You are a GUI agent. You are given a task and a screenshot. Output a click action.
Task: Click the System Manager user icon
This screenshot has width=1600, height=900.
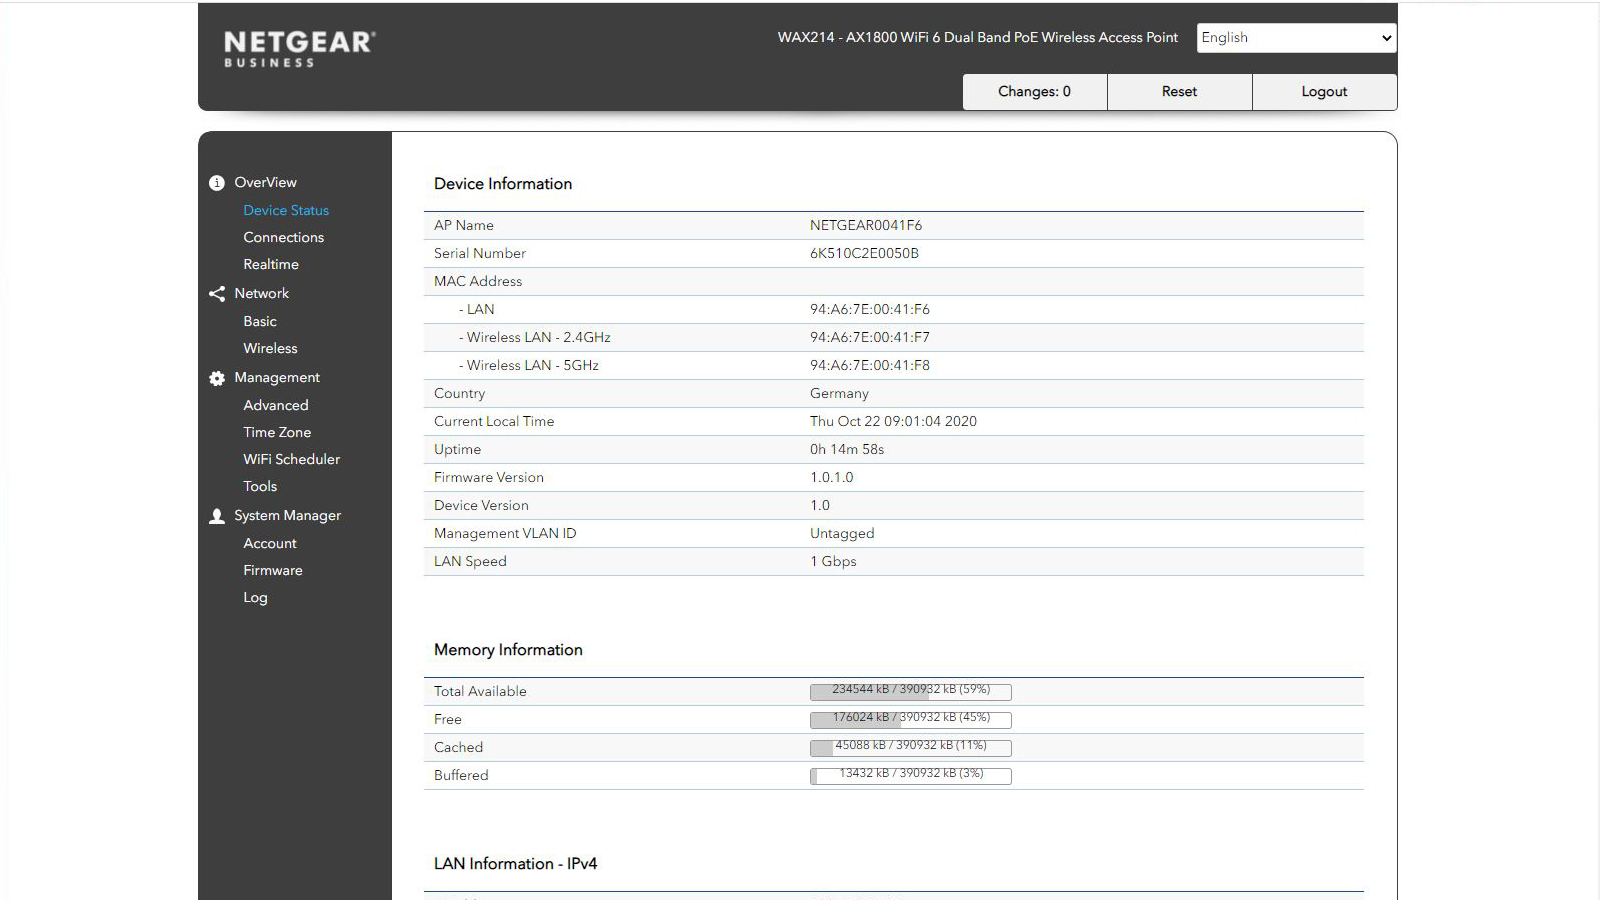pyautogui.click(x=216, y=516)
